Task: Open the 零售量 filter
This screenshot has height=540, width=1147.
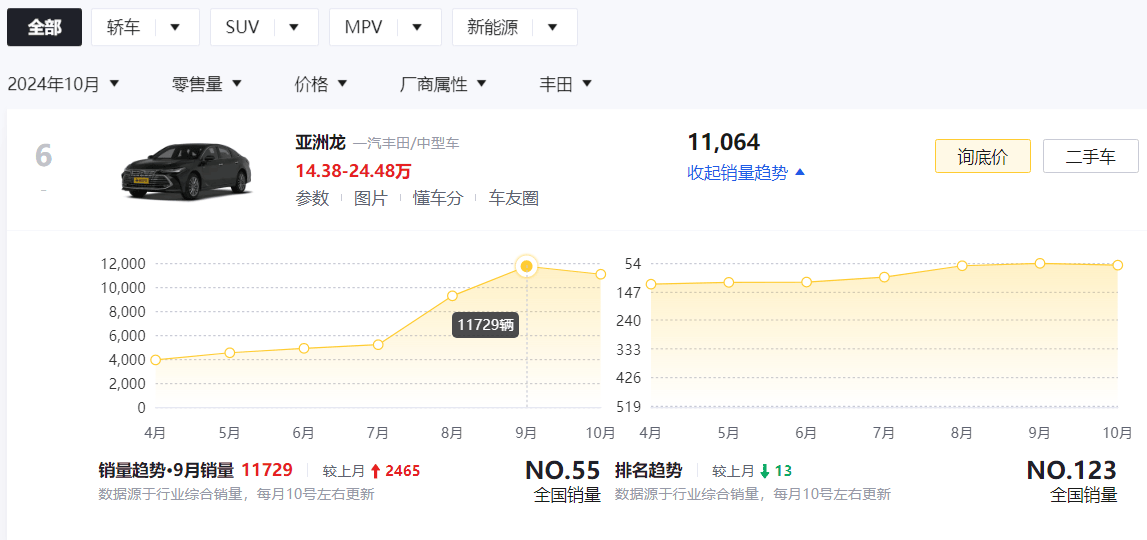Action: click(207, 84)
